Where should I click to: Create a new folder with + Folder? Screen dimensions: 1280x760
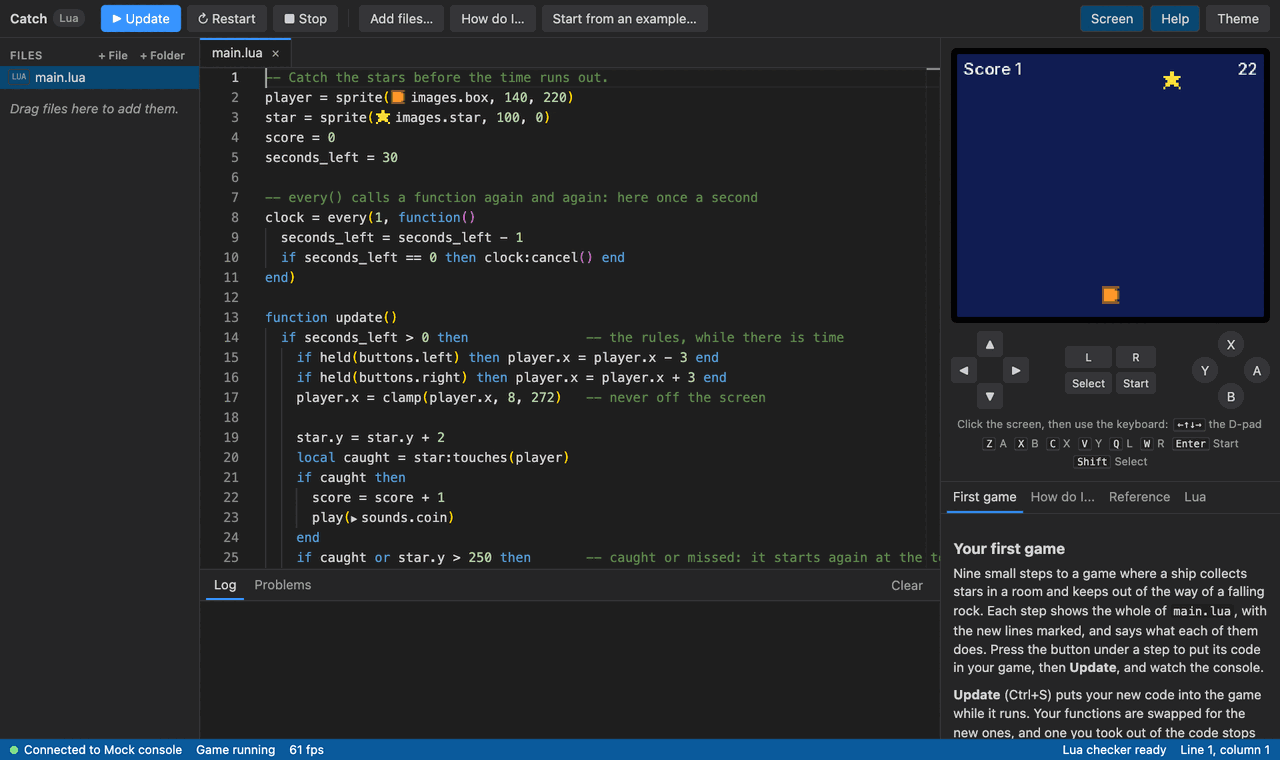[x=162, y=56]
